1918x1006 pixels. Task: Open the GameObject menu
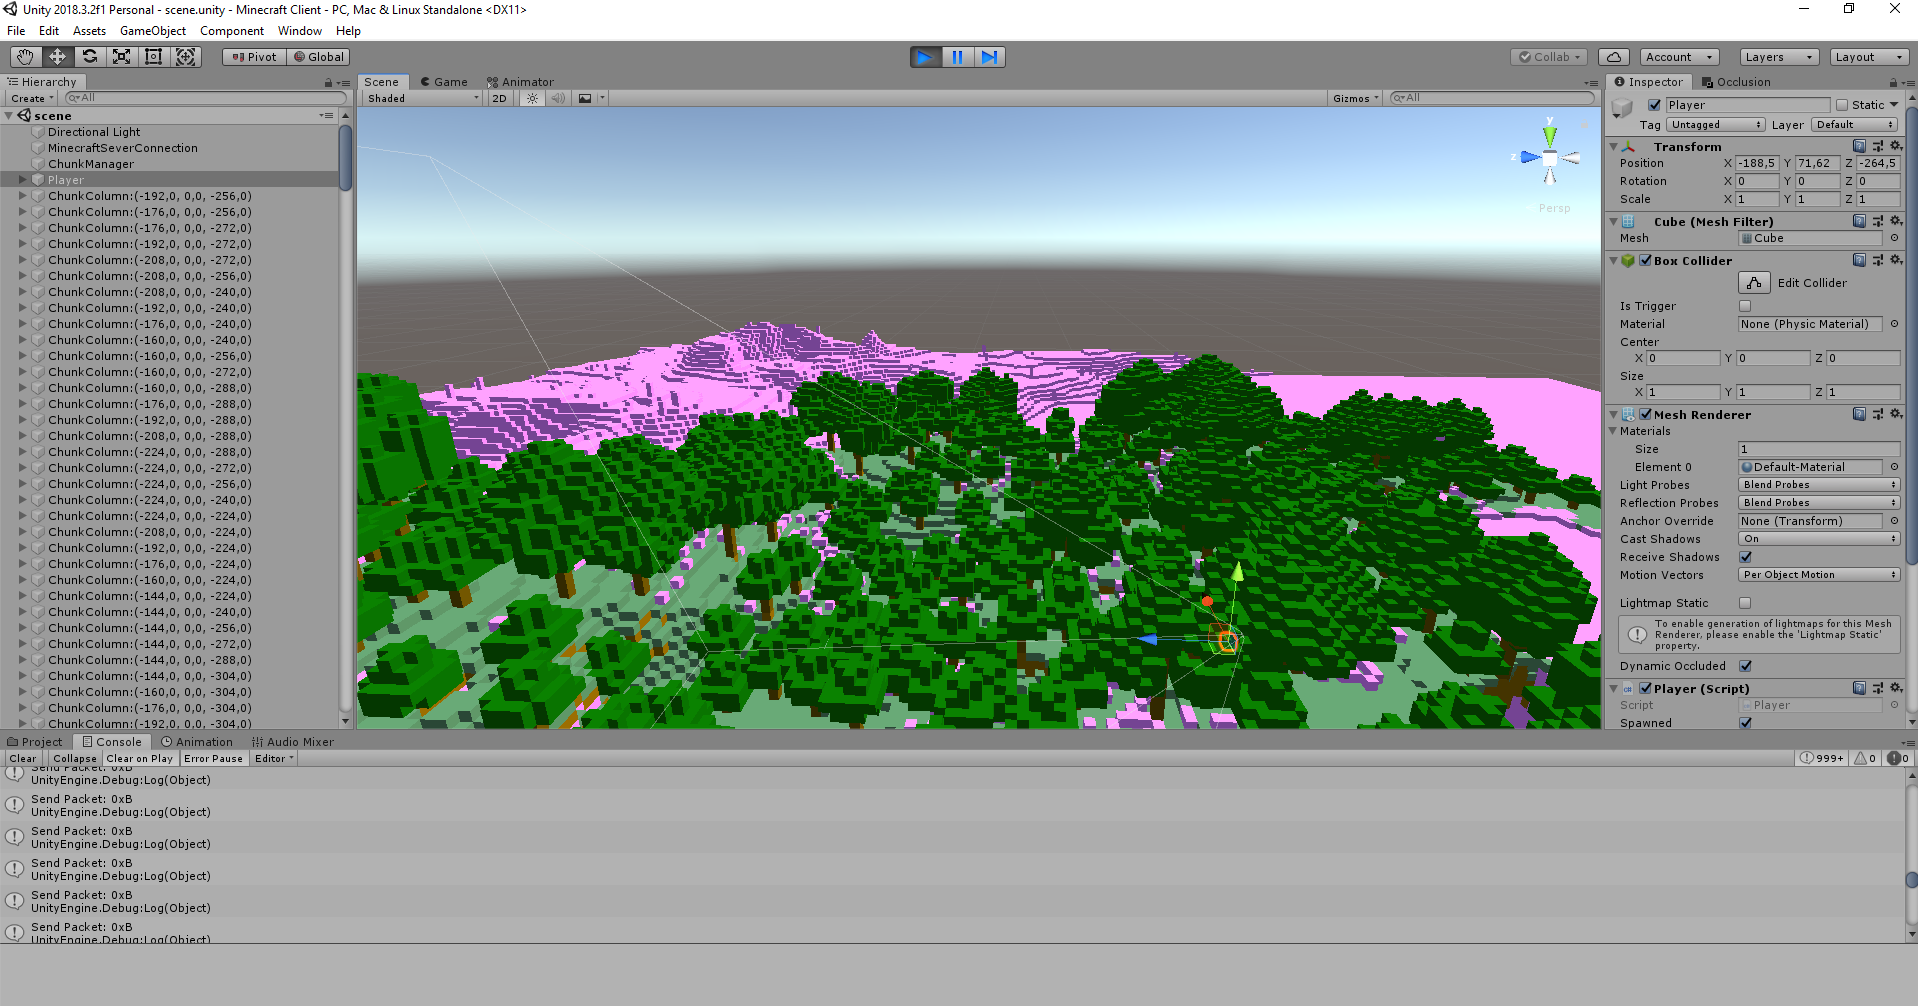coord(152,31)
